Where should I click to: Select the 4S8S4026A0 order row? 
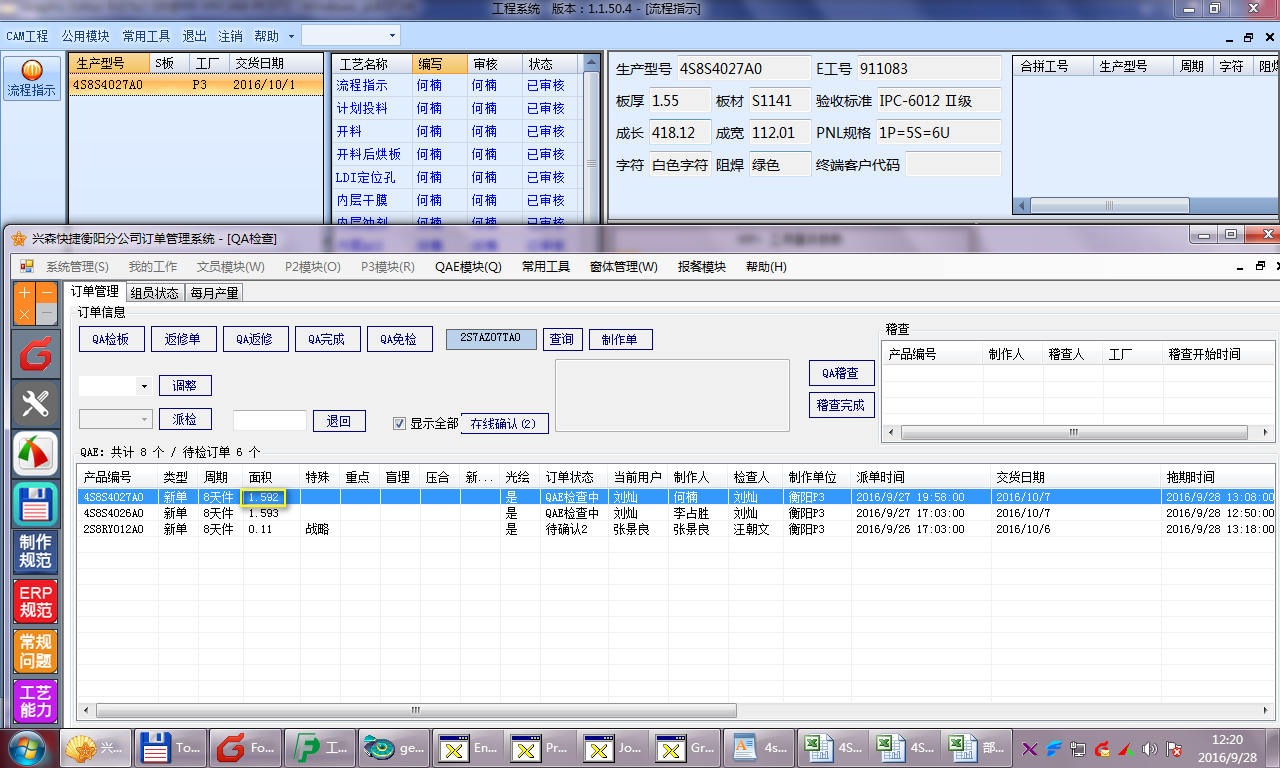click(x=676, y=513)
